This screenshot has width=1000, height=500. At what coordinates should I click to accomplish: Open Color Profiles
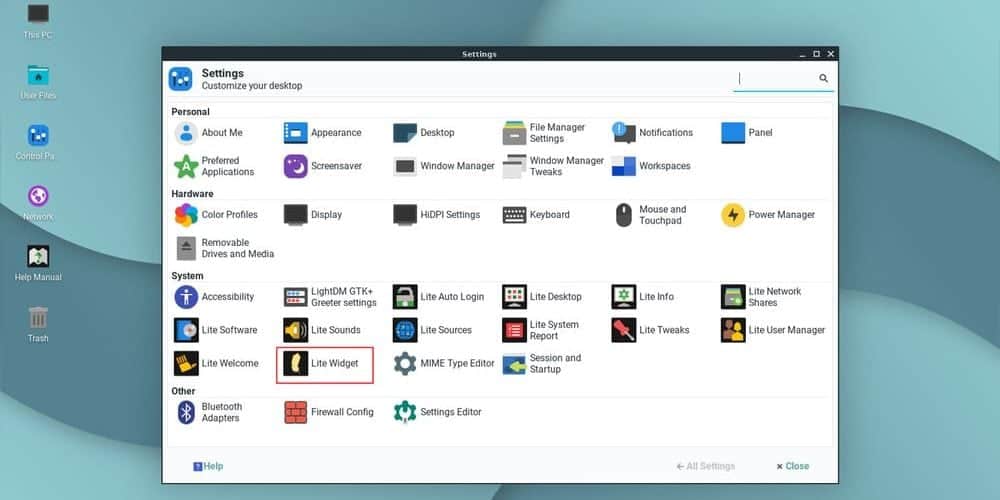pyautogui.click(x=216, y=215)
